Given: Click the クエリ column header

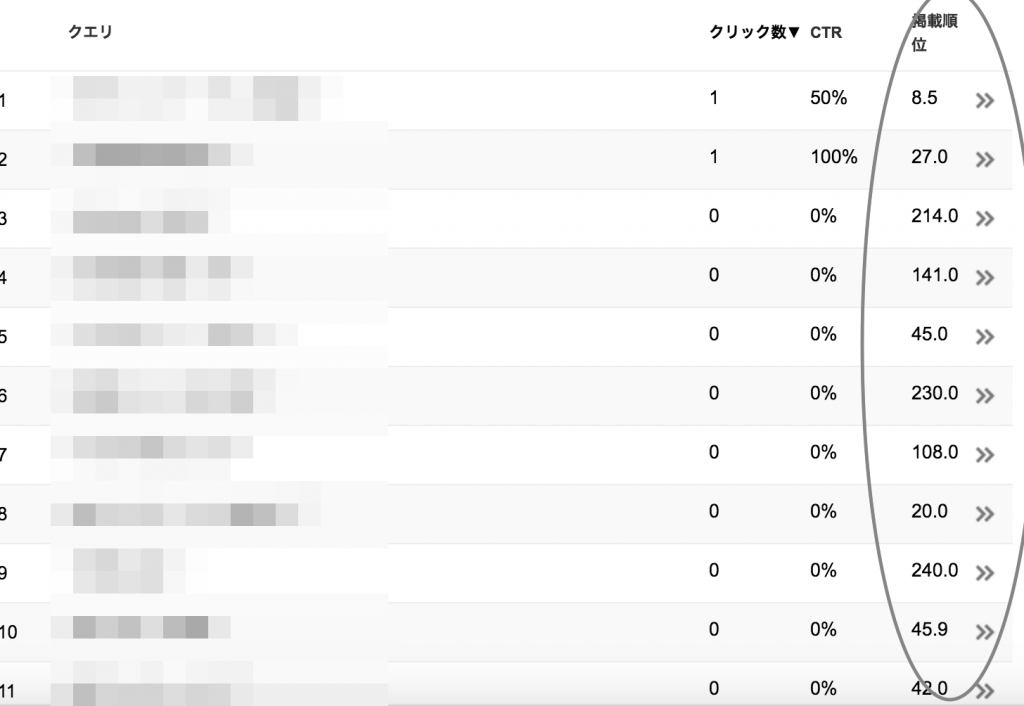Looking at the screenshot, I should 90,33.
